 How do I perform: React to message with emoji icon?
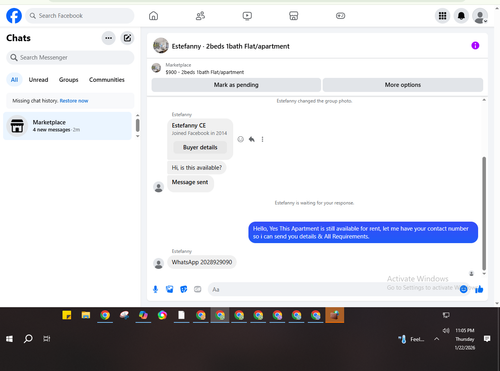click(x=240, y=139)
